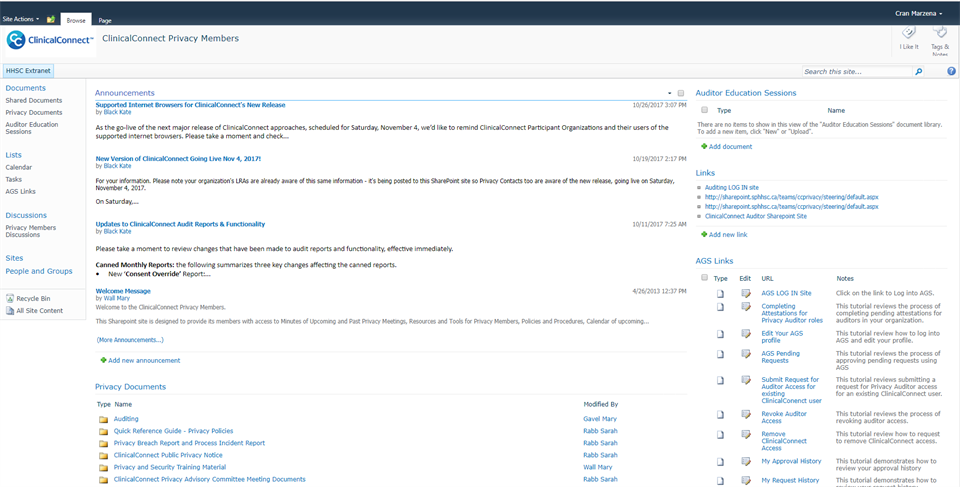The image size is (960, 487).
Task: Click the green plus beside Add new announcement
Action: [103, 360]
